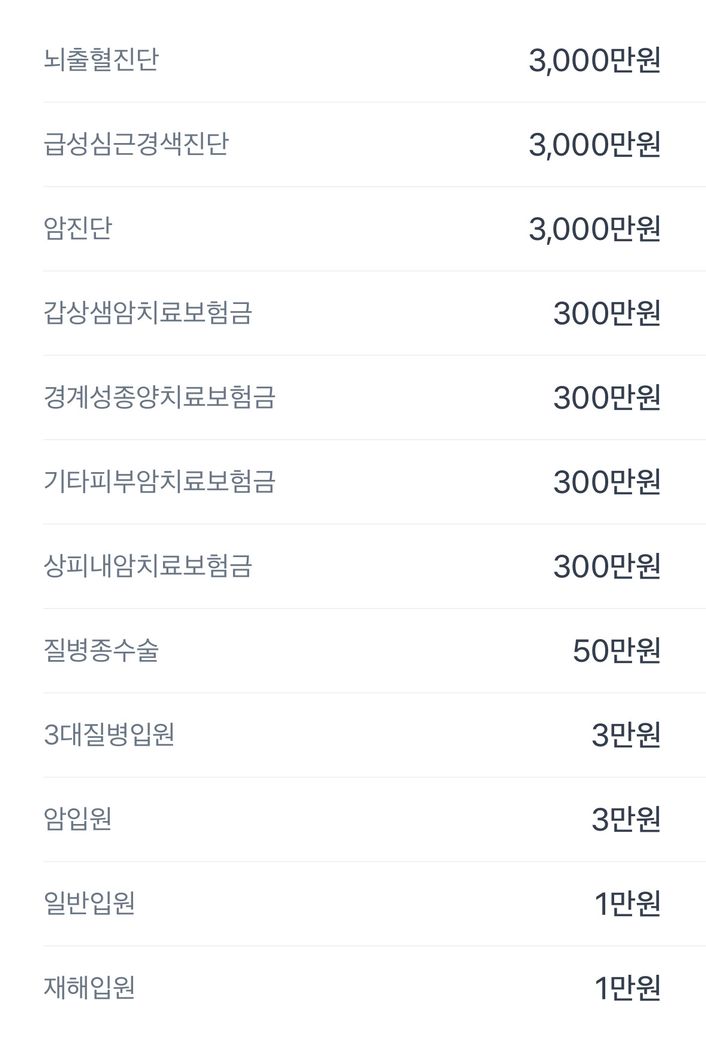This screenshot has width=706, height=1040.
Task: Open the 갑상샘암치료보험금 entry
Action: coord(148,313)
